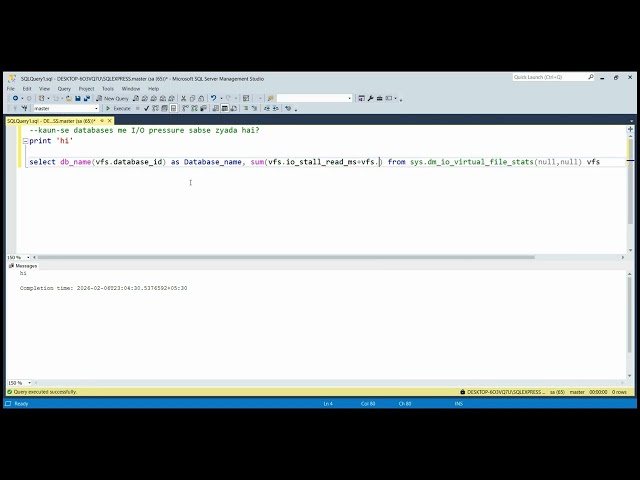
Task: Open the Tools menu
Action: tap(108, 89)
